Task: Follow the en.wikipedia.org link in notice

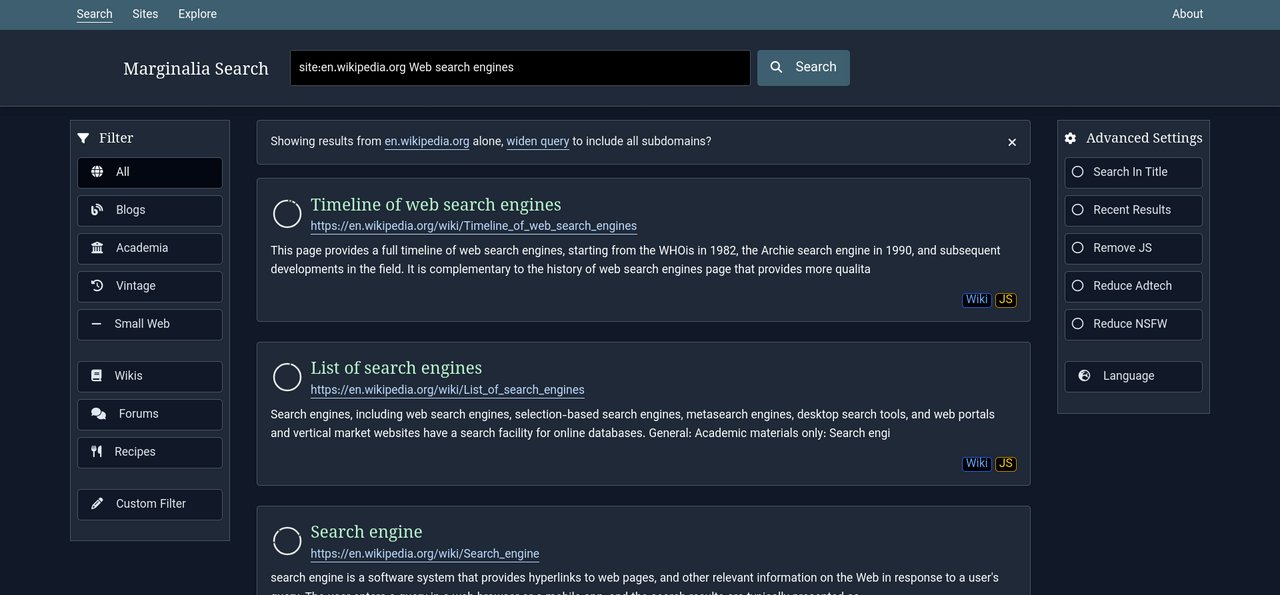Action: 427,142
